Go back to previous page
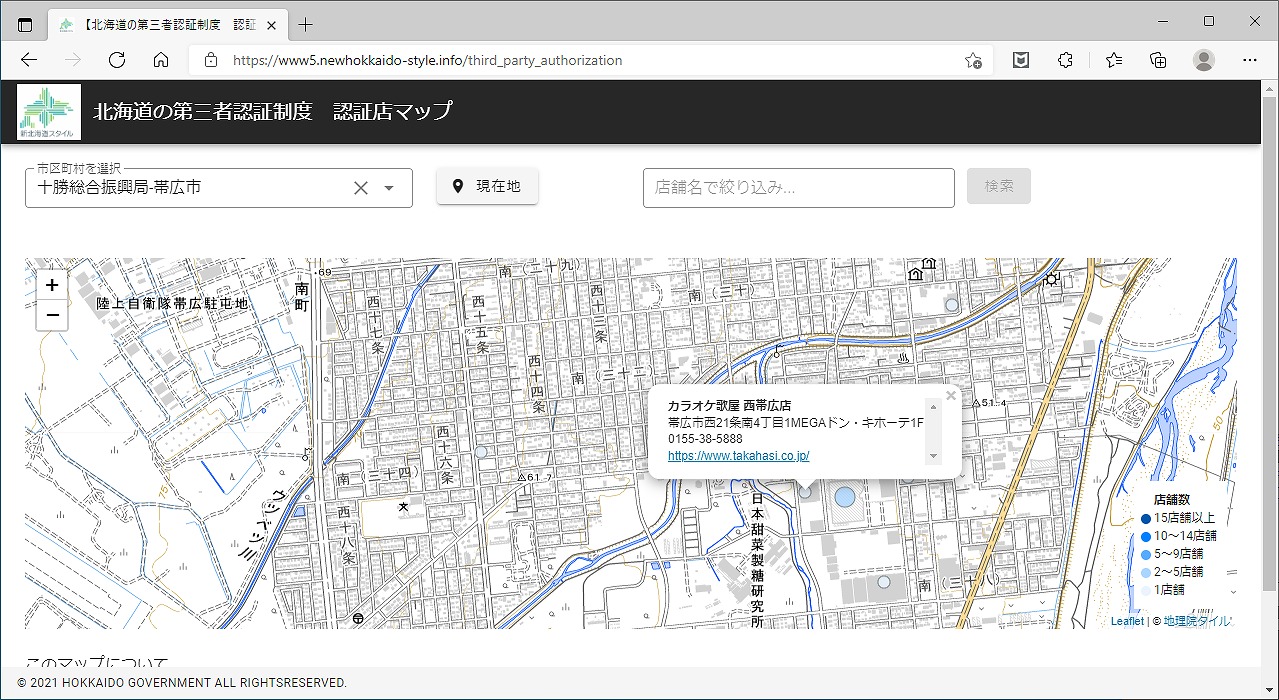 [x=29, y=60]
